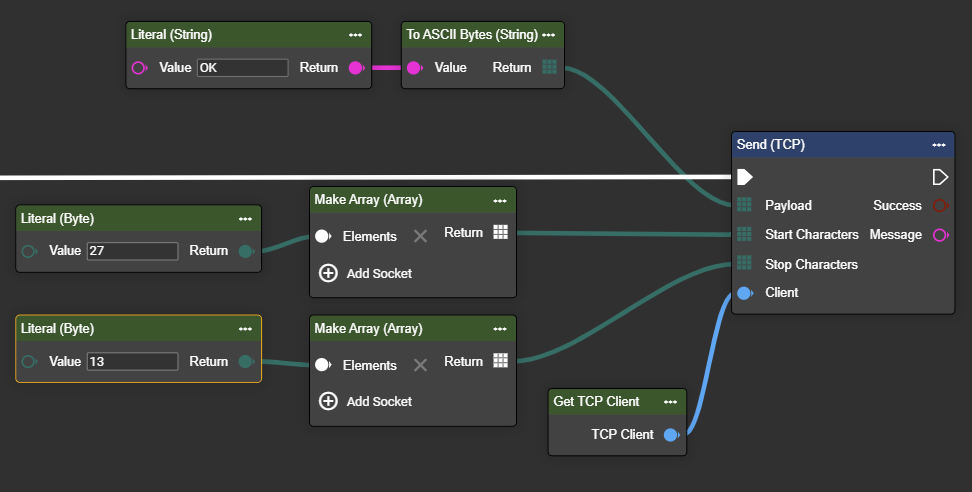
Task: Edit the Value field containing OK
Action: pos(242,68)
